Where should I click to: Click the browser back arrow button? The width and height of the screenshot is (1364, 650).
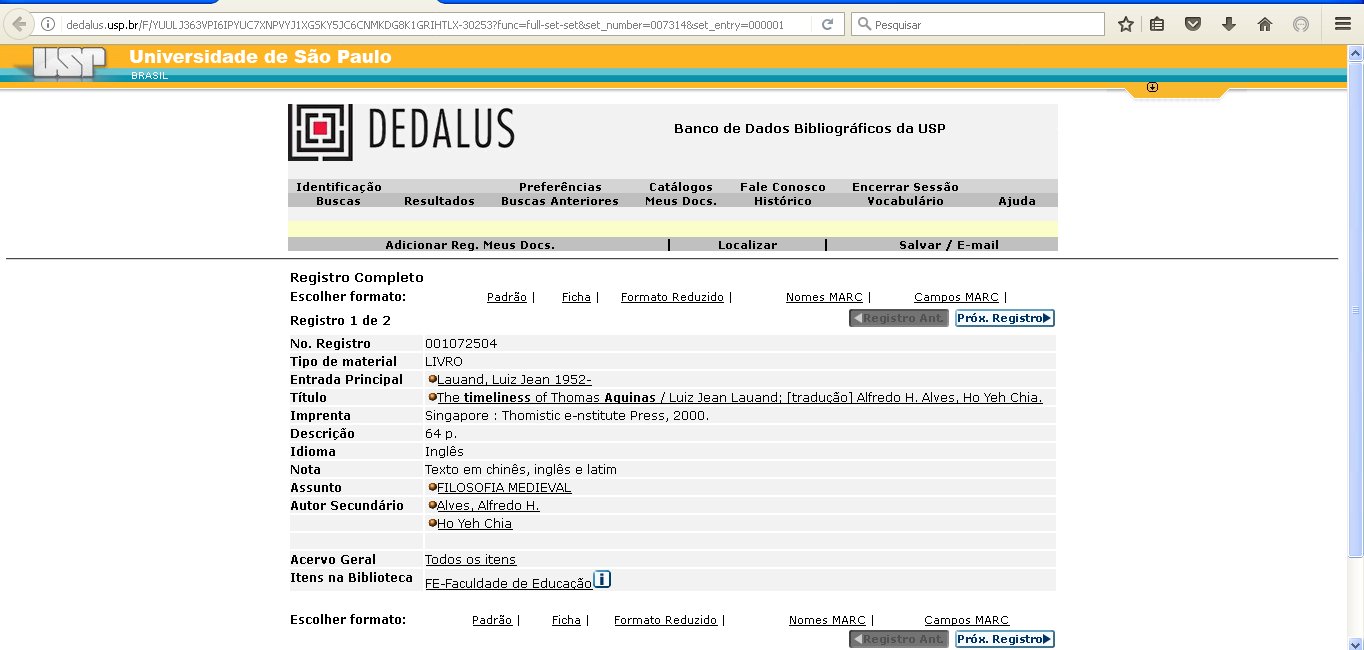click(19, 24)
